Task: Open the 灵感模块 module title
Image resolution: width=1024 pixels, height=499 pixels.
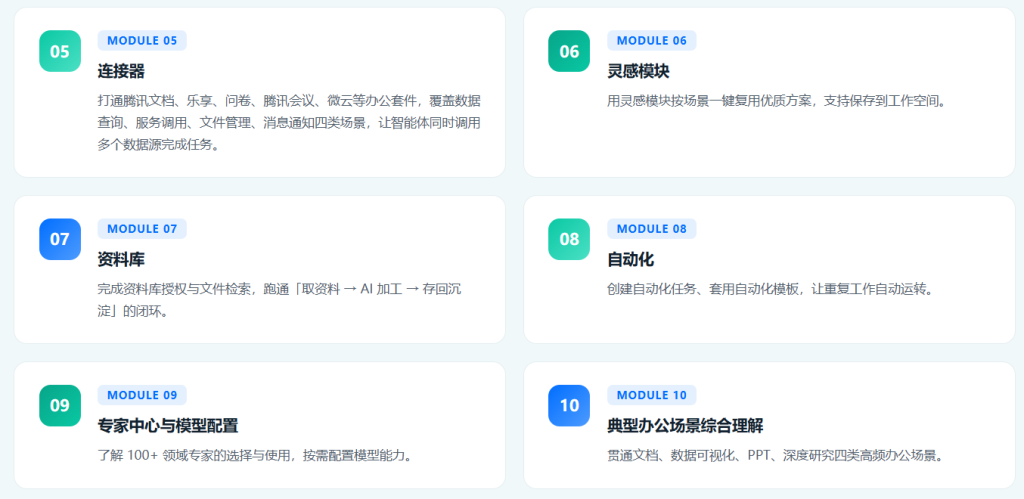Action: point(638,71)
